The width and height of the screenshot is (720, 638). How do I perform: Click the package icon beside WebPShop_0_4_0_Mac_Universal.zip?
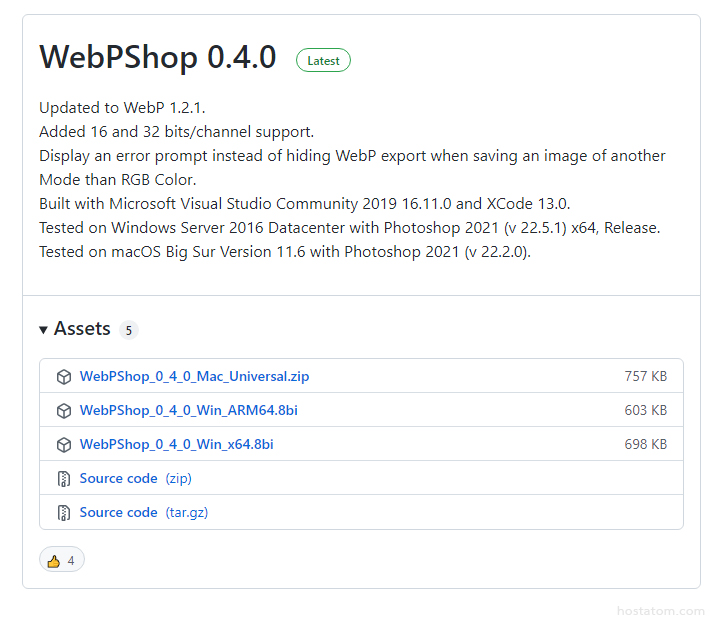[64, 377]
